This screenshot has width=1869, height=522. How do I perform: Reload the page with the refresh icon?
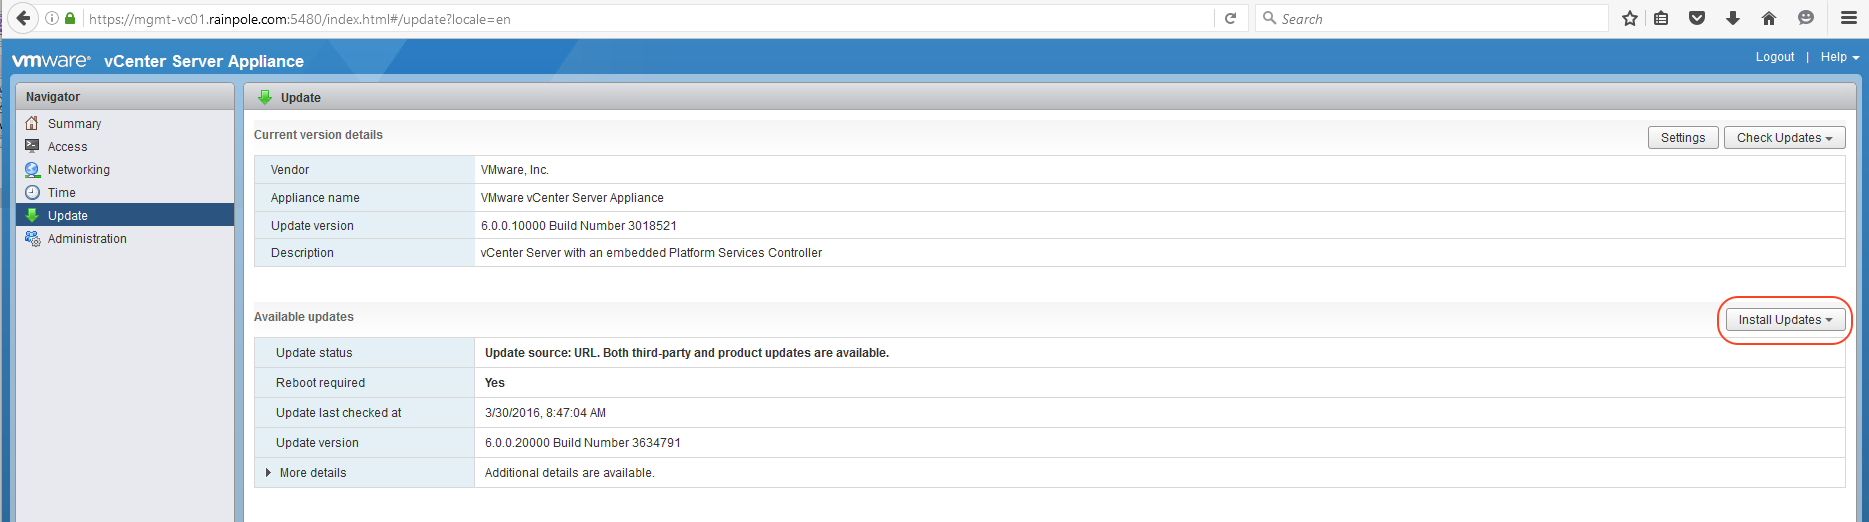pyautogui.click(x=1230, y=18)
